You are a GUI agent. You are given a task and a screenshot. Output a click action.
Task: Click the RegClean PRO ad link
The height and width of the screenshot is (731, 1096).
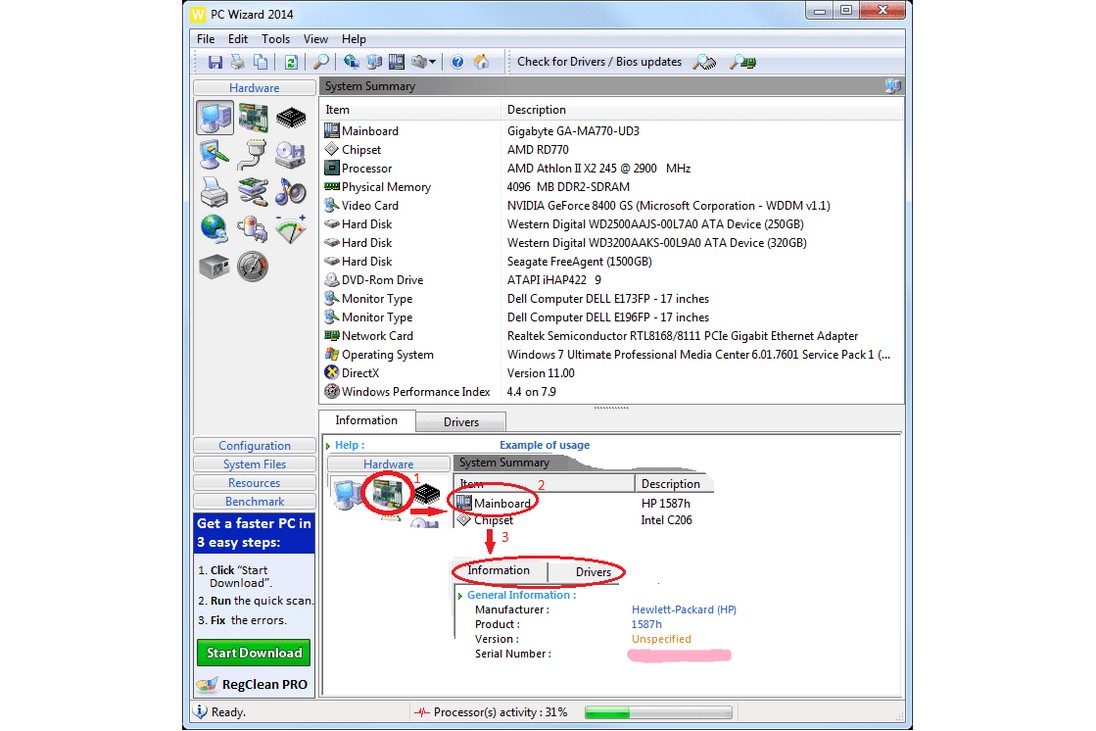coord(253,684)
